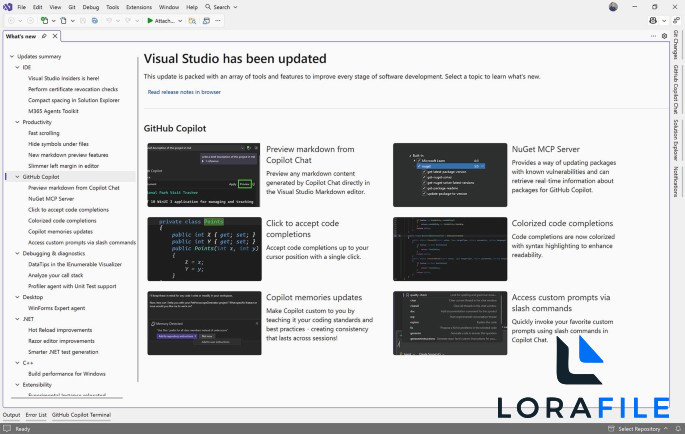
Task: Open the Edit menu
Action: 38,7
